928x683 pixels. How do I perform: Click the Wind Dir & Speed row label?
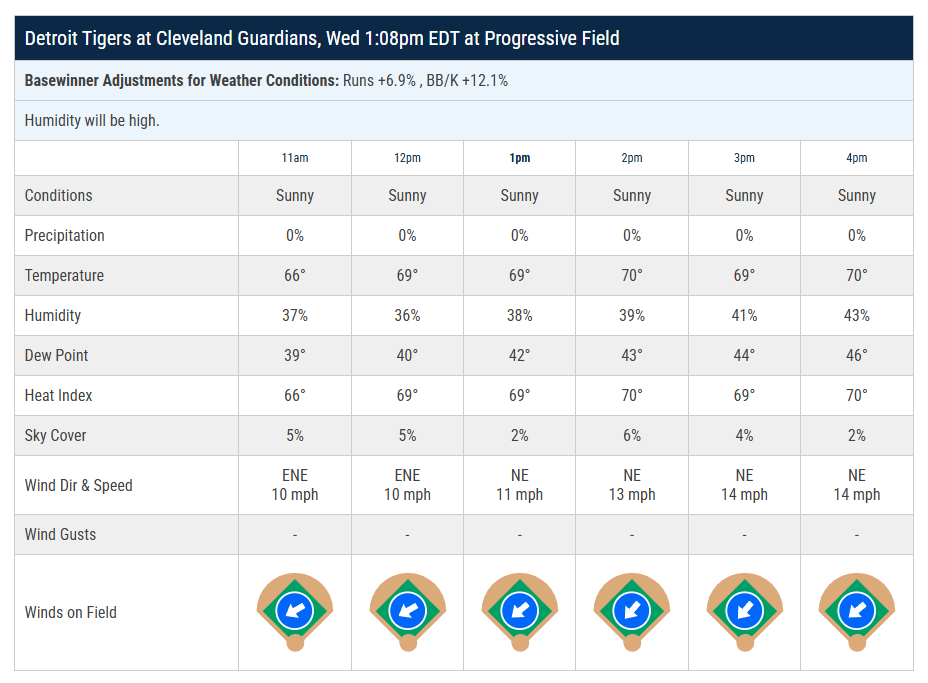[x=79, y=485]
